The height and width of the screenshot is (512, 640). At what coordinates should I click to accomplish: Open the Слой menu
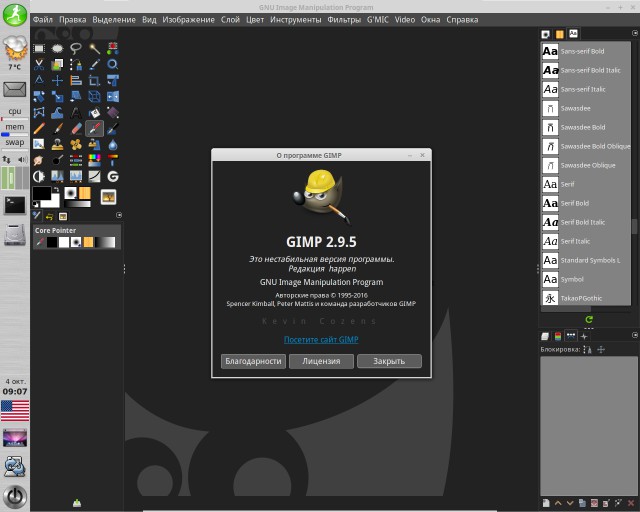[230, 20]
